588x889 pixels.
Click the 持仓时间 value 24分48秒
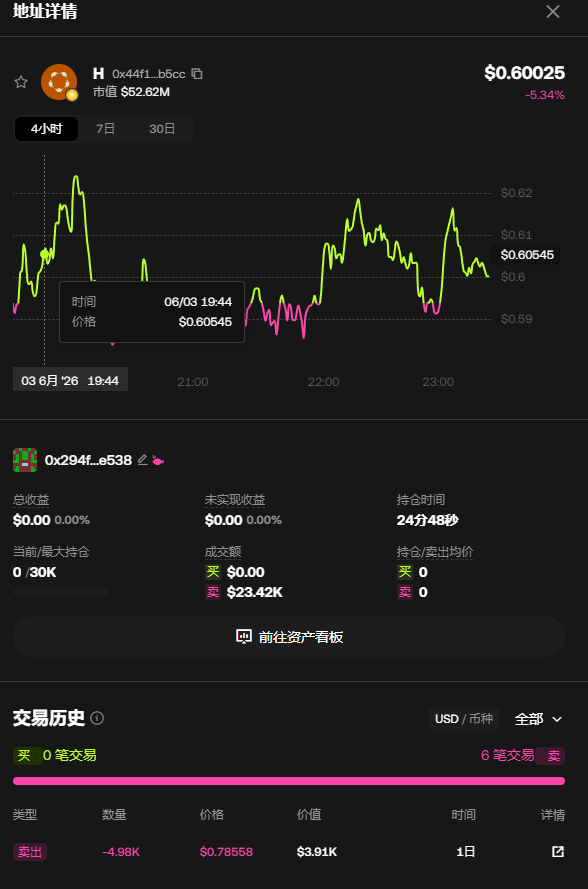[x=428, y=520]
